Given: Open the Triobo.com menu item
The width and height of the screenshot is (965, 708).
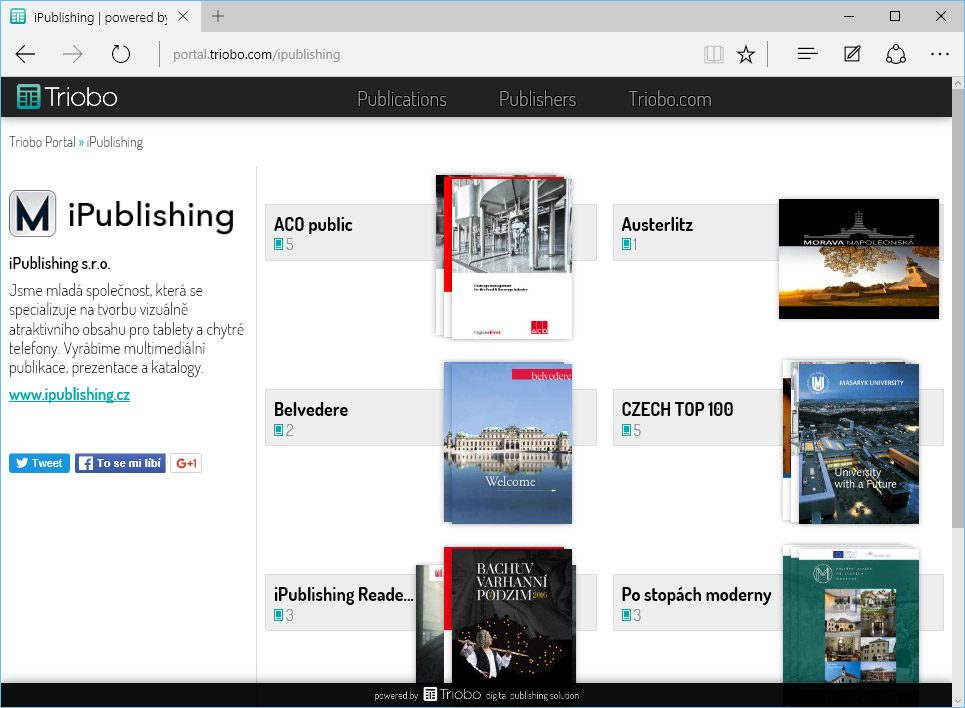Looking at the screenshot, I should click(670, 99).
